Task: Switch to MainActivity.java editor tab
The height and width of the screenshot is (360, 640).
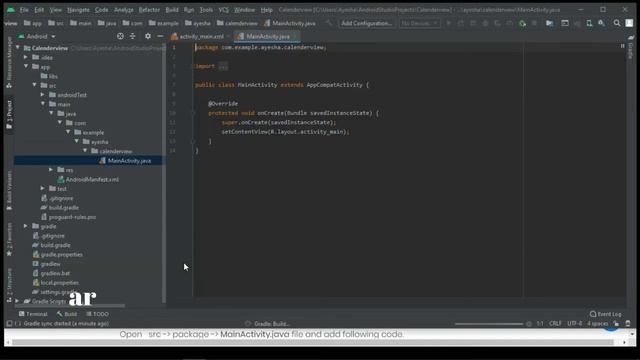Action: tap(267, 36)
